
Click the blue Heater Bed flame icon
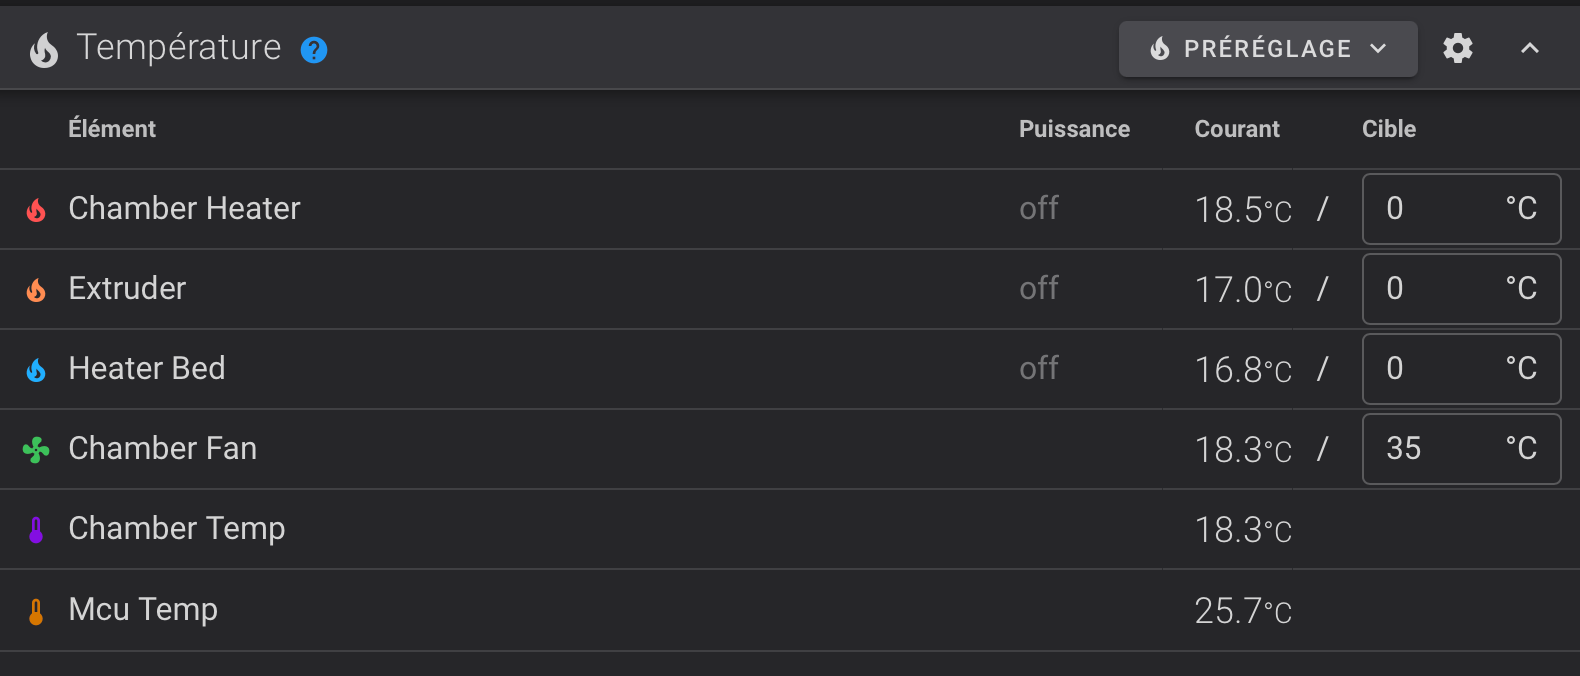pos(36,370)
